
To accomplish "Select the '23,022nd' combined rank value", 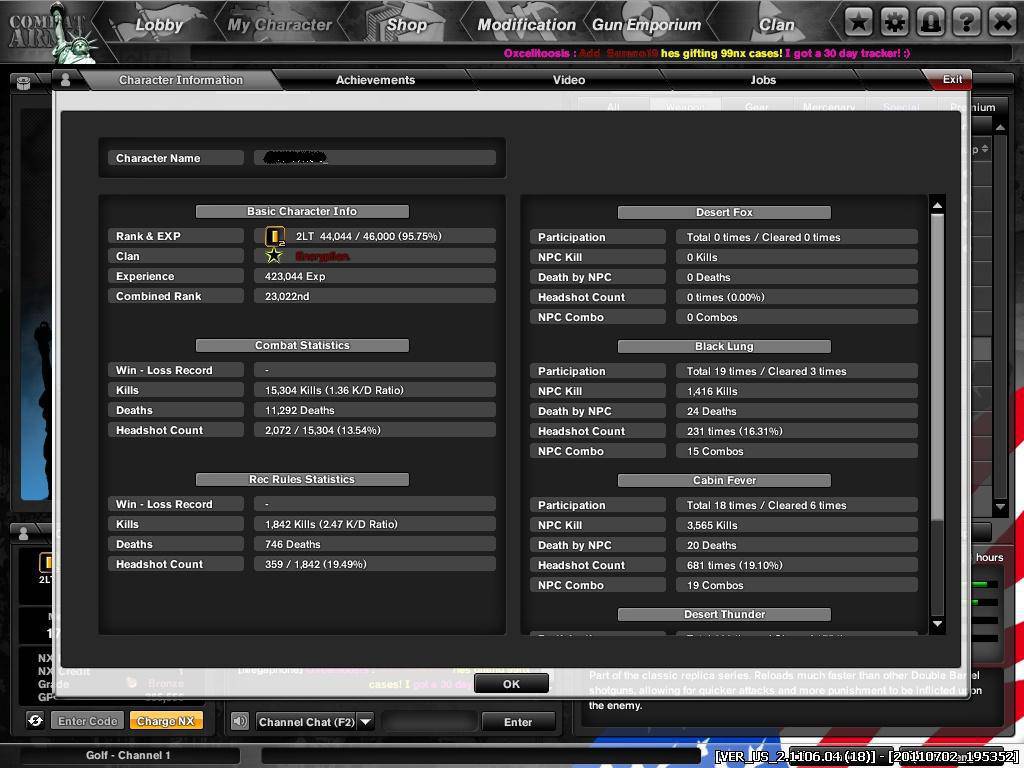I will (x=287, y=296).
